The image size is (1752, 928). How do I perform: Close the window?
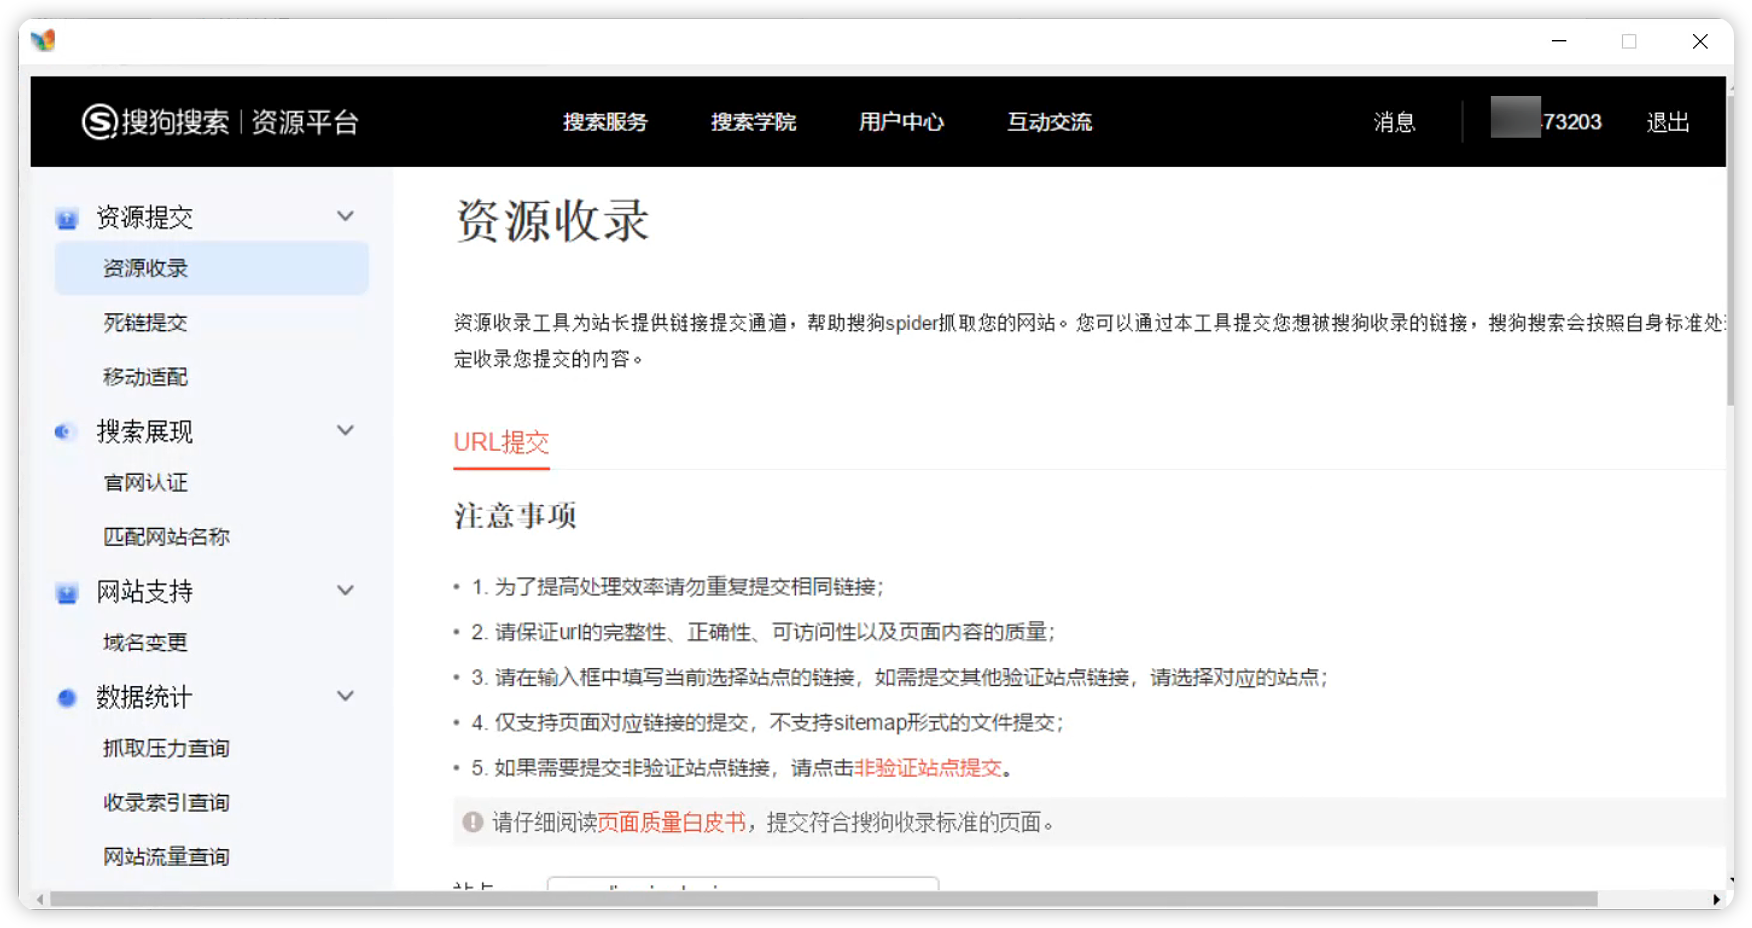point(1700,41)
